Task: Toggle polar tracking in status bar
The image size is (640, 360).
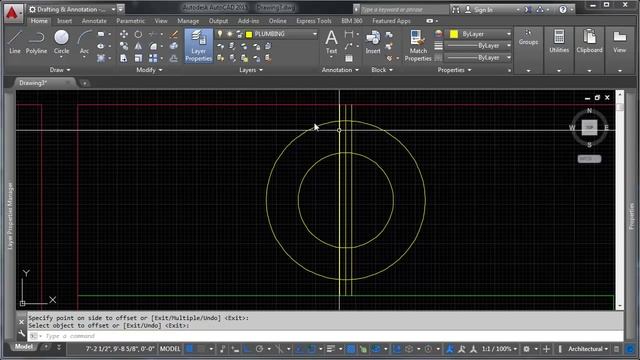Action: click(x=259, y=349)
